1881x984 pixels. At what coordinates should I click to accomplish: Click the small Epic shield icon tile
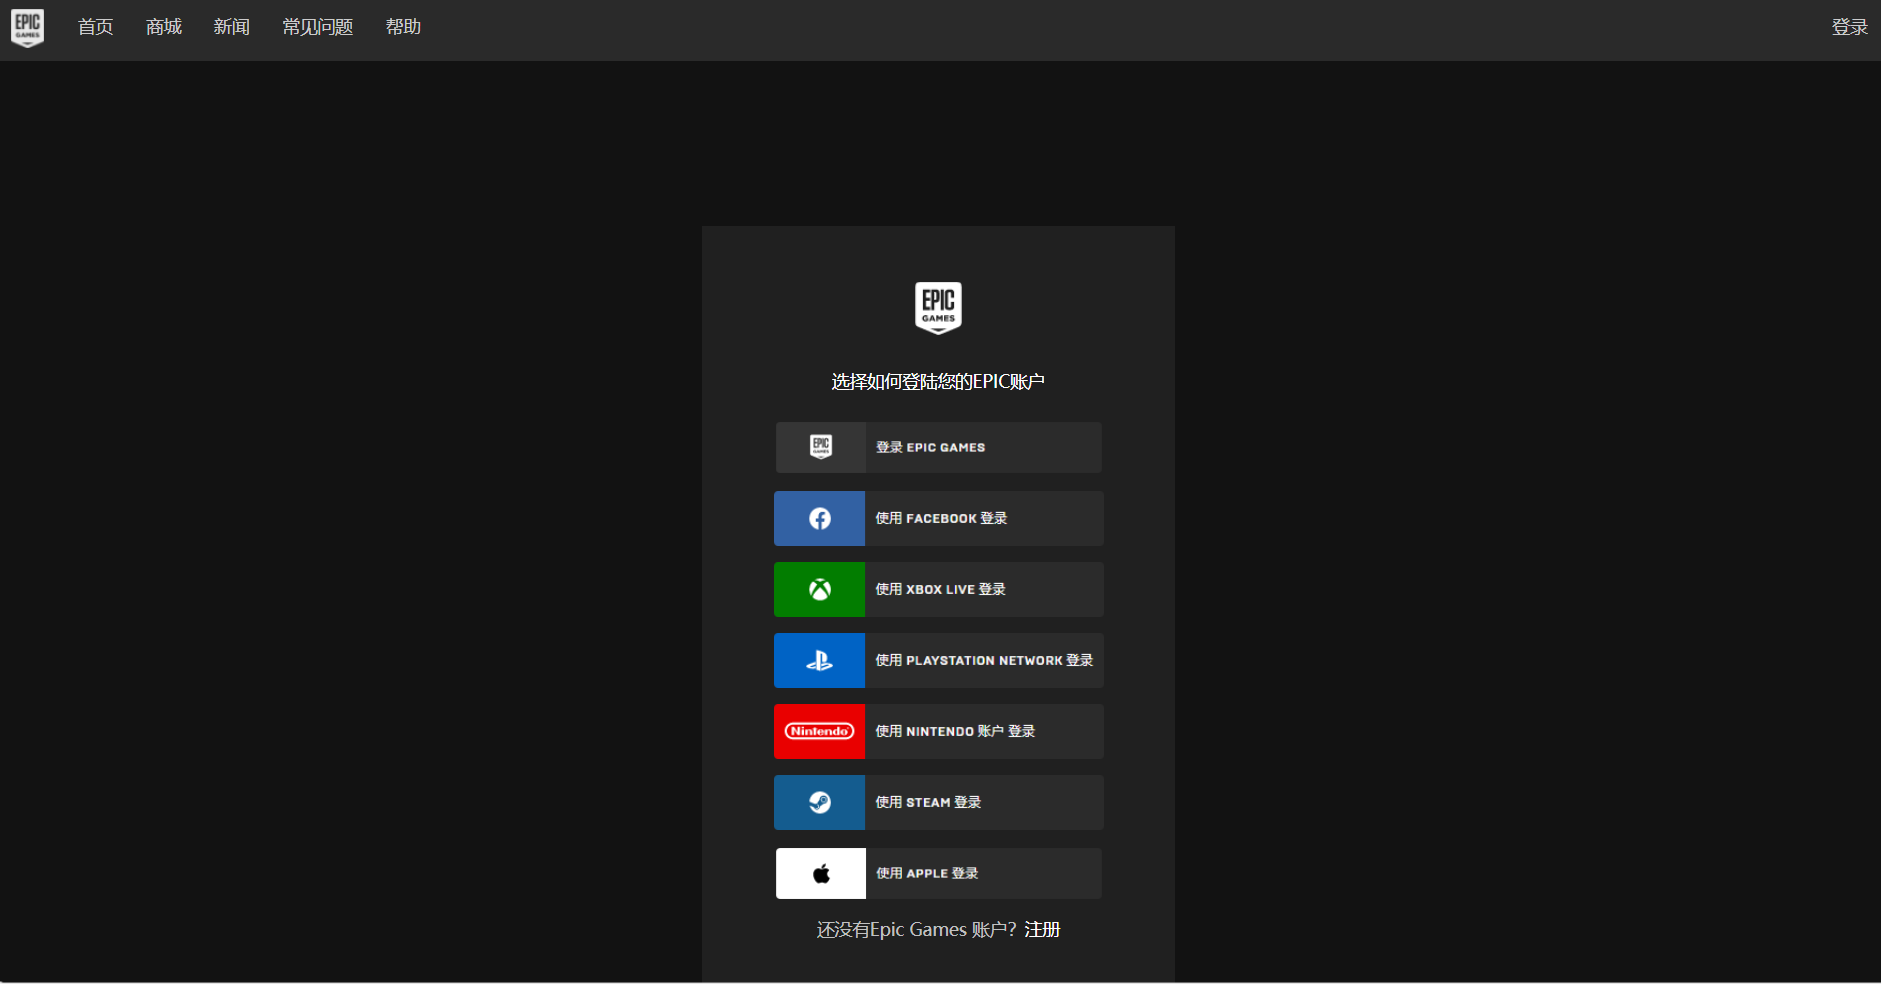(820, 447)
